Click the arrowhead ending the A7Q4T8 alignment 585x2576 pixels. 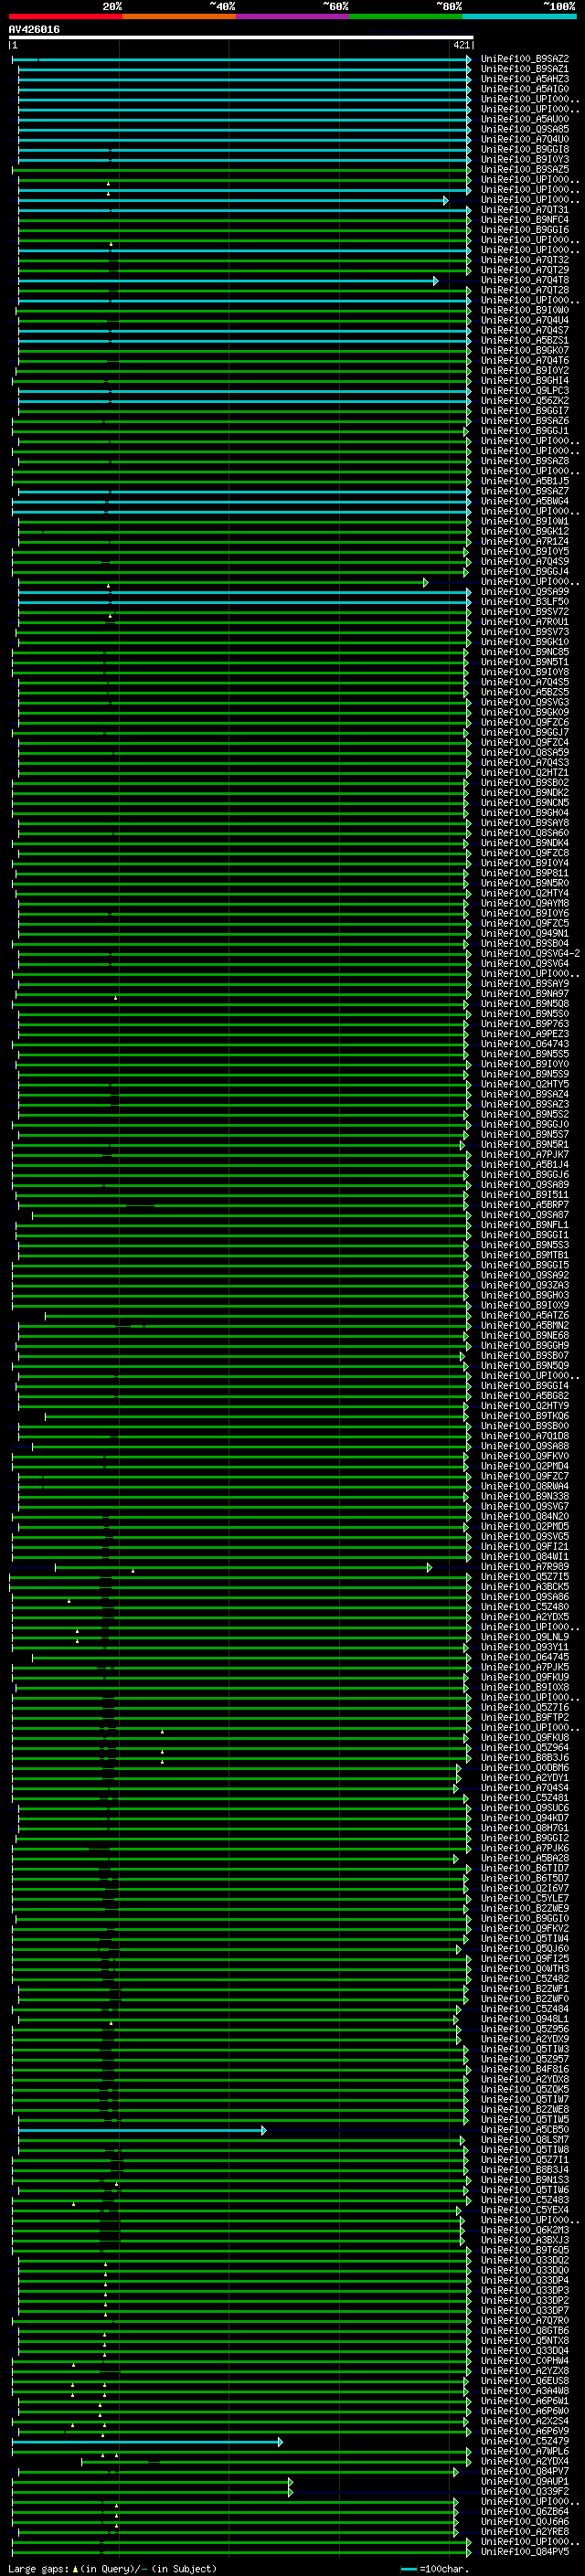(x=436, y=281)
